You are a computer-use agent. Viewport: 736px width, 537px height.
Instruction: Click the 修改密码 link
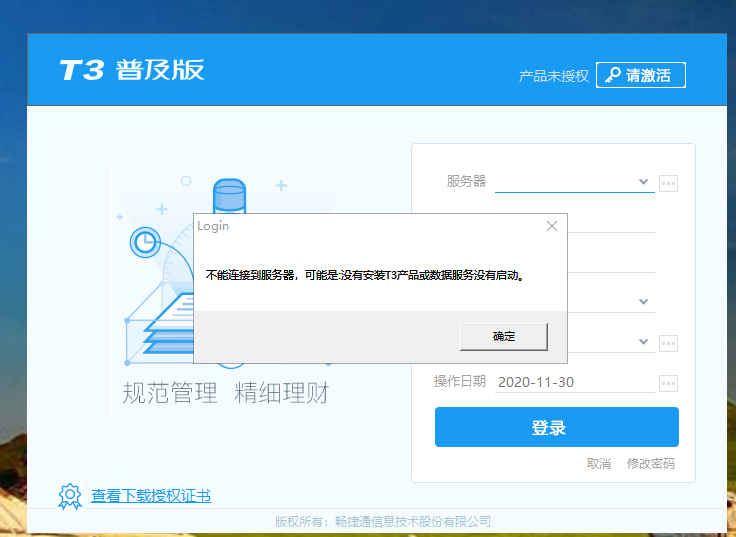[x=651, y=464]
